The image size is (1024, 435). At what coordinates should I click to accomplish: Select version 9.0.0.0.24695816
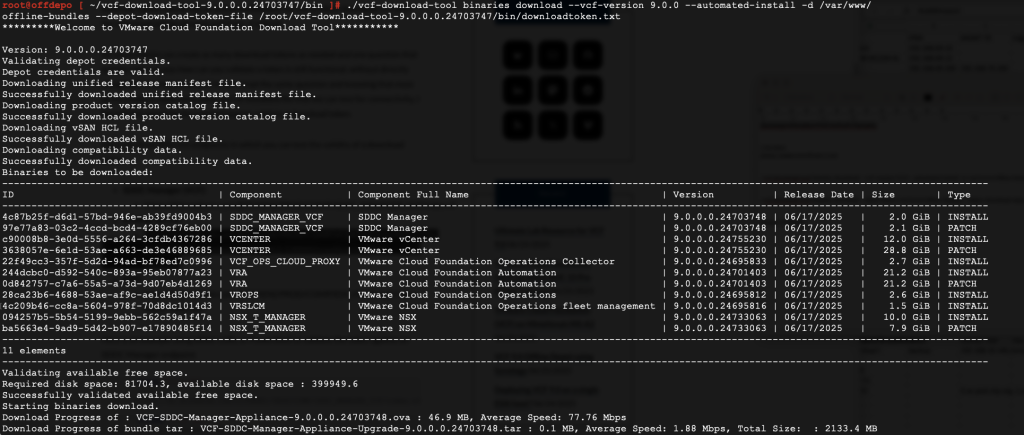[720, 306]
